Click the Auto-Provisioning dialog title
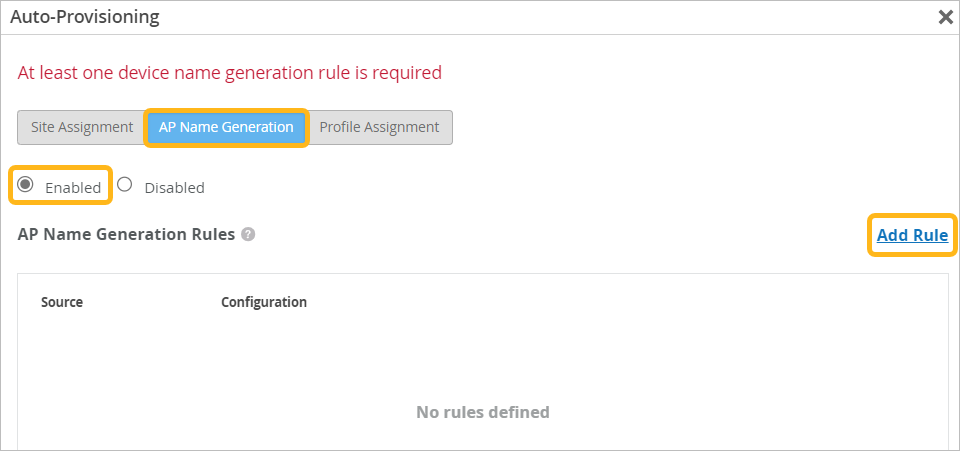Screen dimensions: 960x451 pos(84,17)
